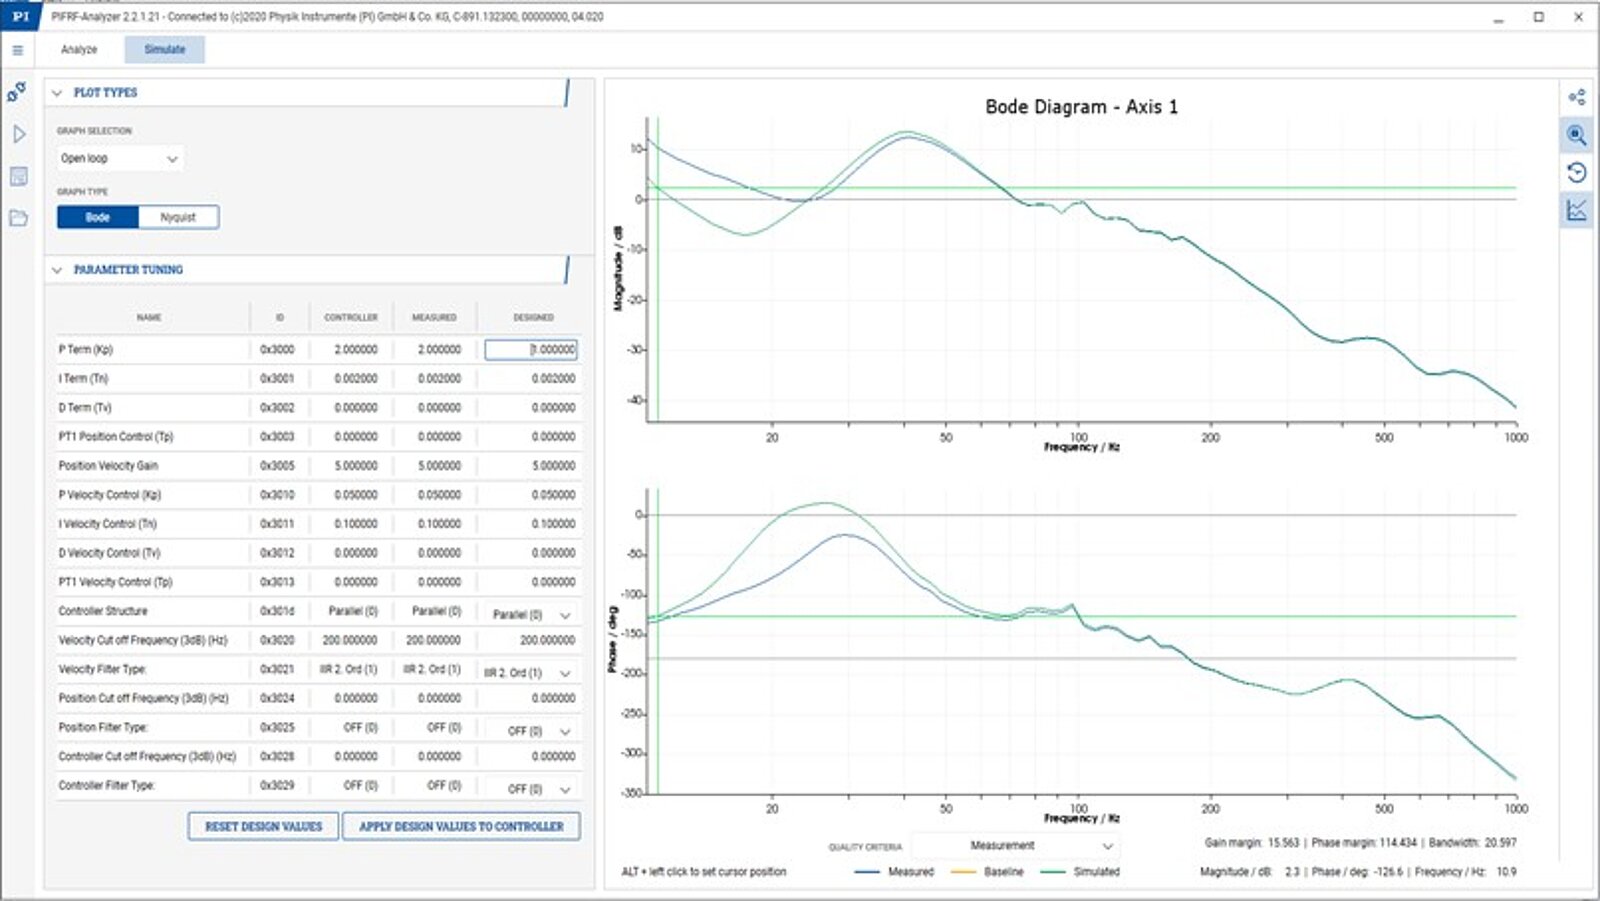Toggle the line chart icon
The width and height of the screenshot is (1600, 901).
pyautogui.click(x=1577, y=210)
